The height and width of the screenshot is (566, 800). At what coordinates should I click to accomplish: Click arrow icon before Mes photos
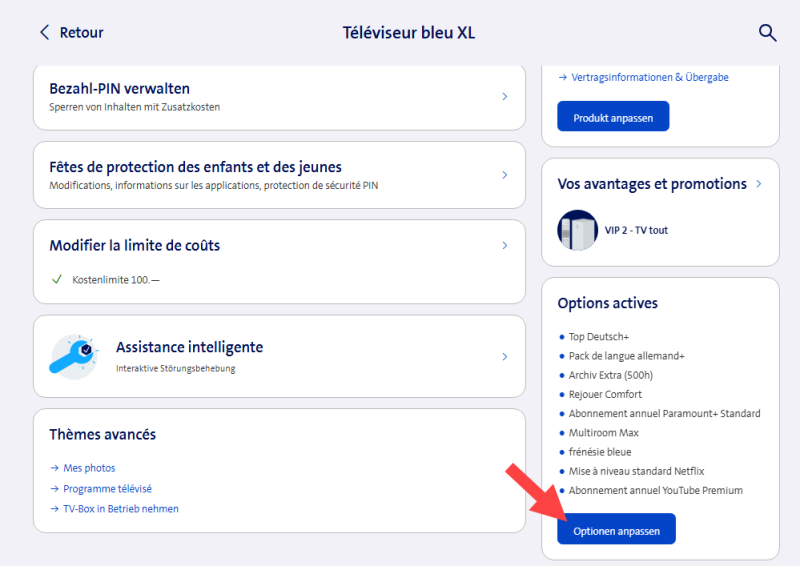tap(55, 468)
